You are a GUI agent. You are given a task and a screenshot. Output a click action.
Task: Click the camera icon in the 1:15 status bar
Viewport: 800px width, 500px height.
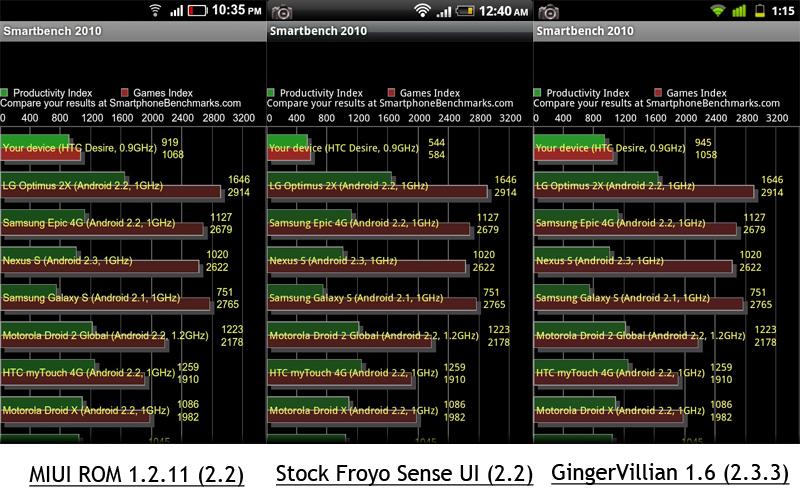(548, 12)
